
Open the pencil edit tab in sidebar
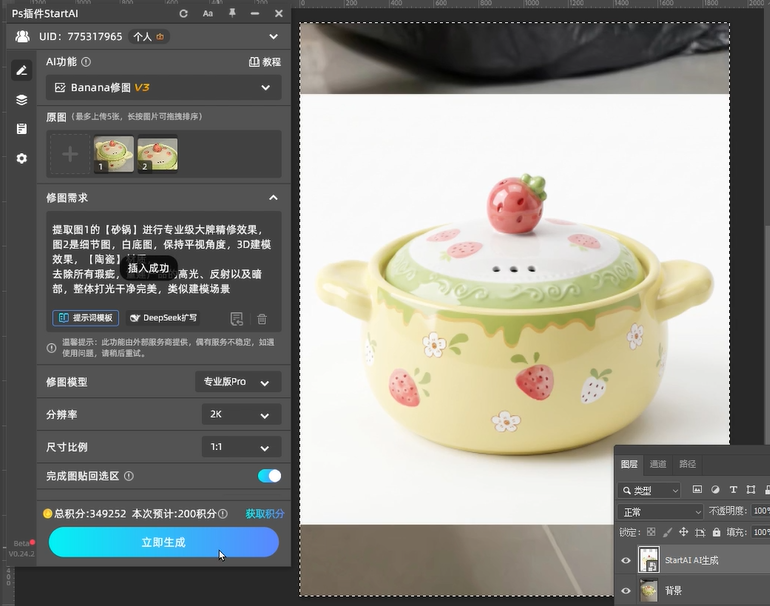coord(22,71)
